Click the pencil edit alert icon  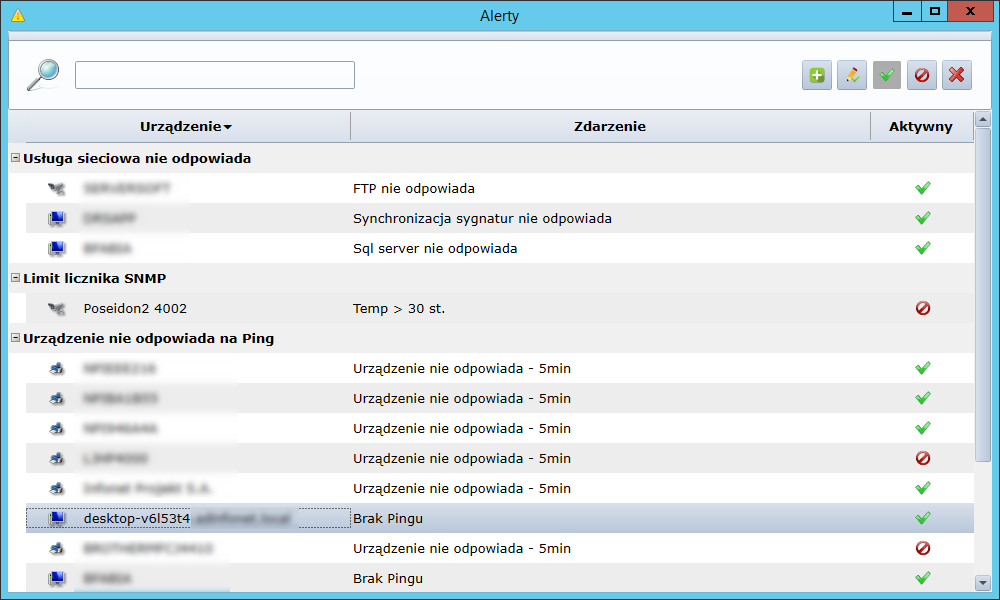(x=851, y=75)
